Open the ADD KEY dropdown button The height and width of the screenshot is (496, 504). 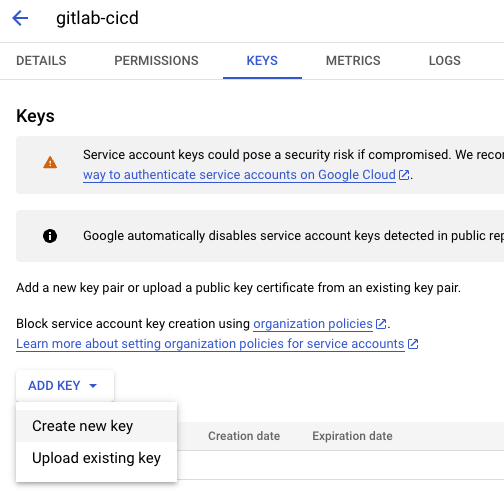click(65, 386)
